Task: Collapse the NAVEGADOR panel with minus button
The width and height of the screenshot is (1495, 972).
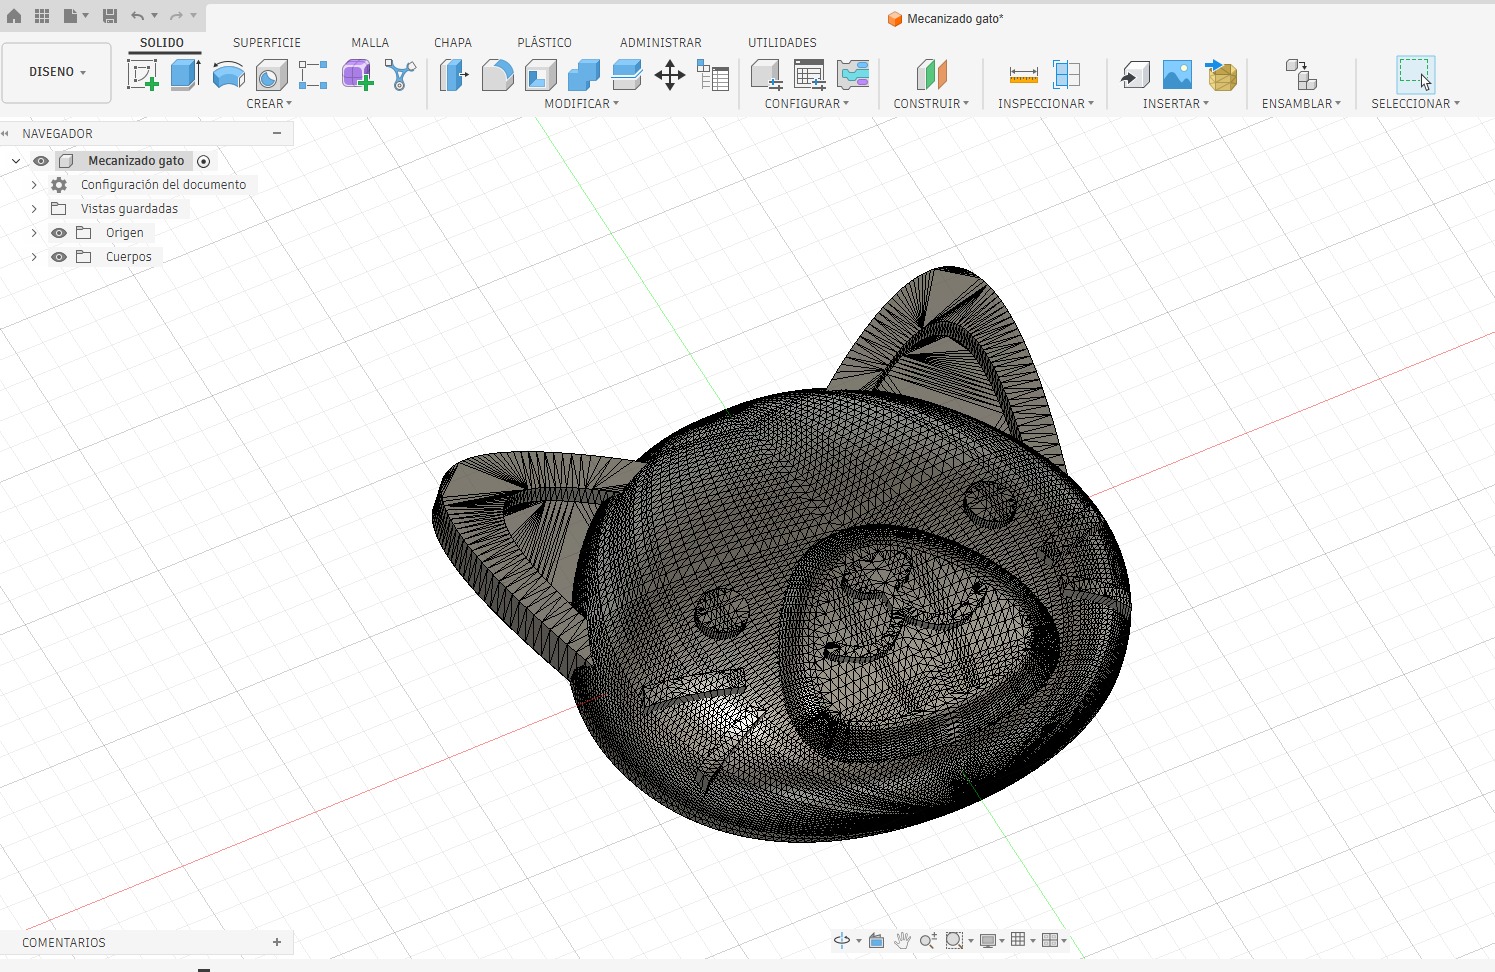Action: point(277,133)
